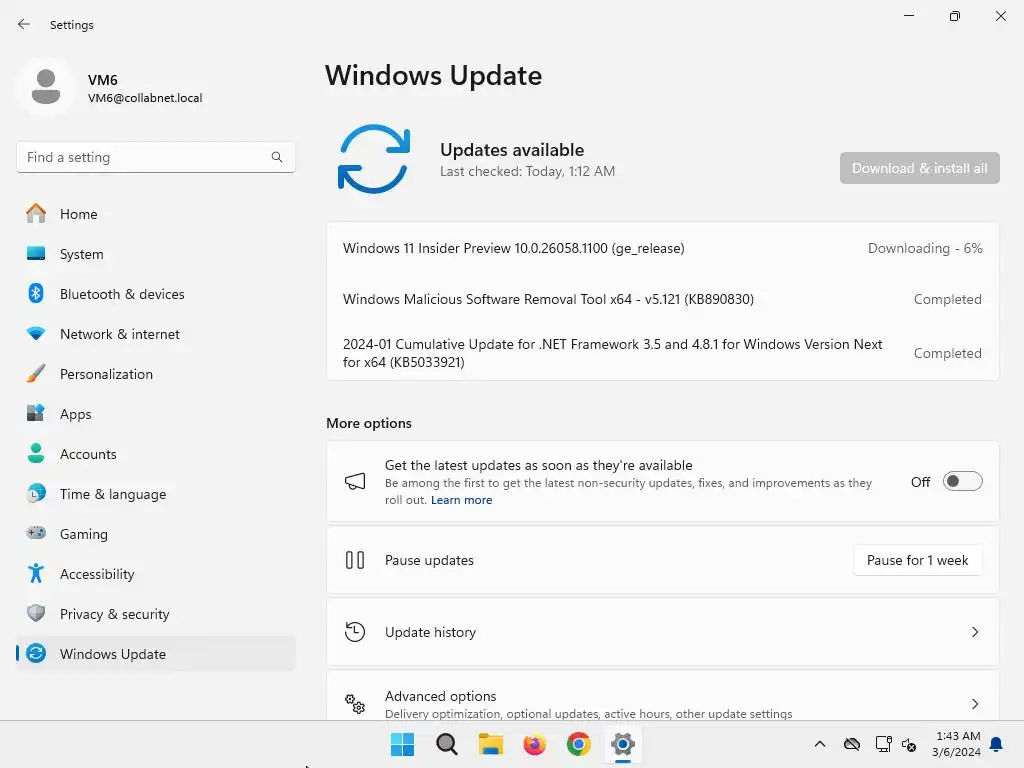Click Download & install all button
The width and height of the screenshot is (1024, 768).
click(920, 168)
